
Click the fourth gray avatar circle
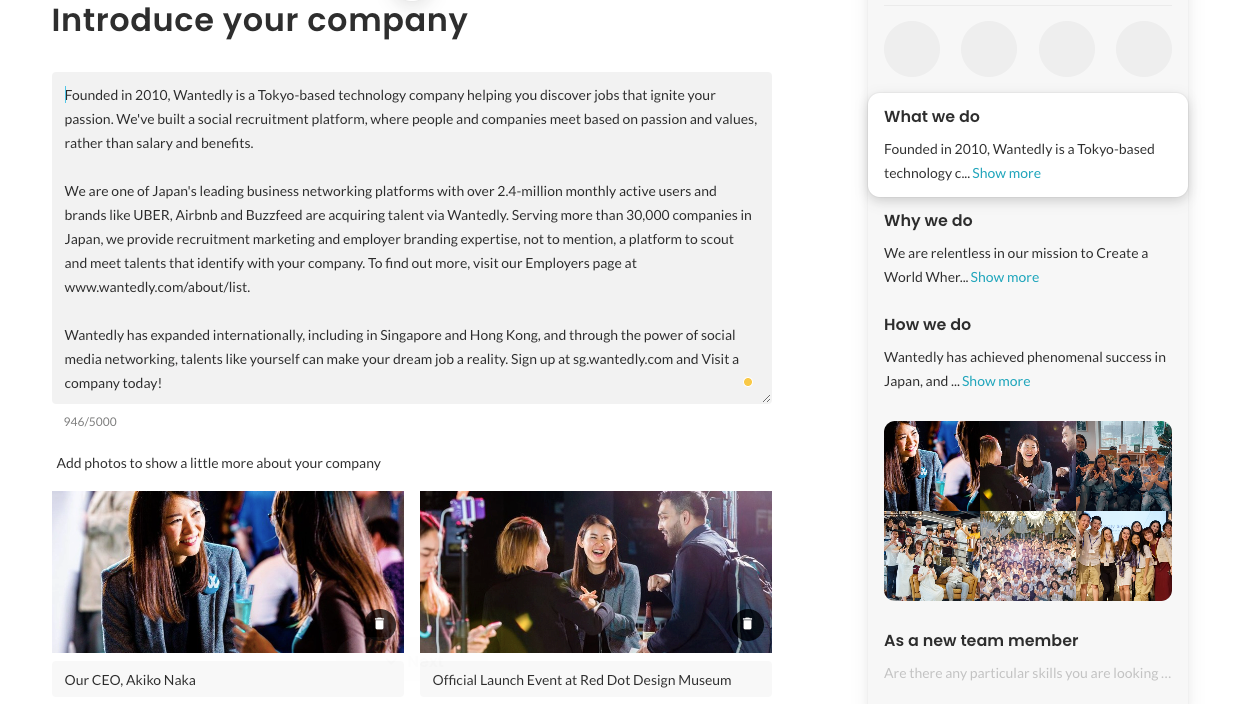coord(1144,49)
